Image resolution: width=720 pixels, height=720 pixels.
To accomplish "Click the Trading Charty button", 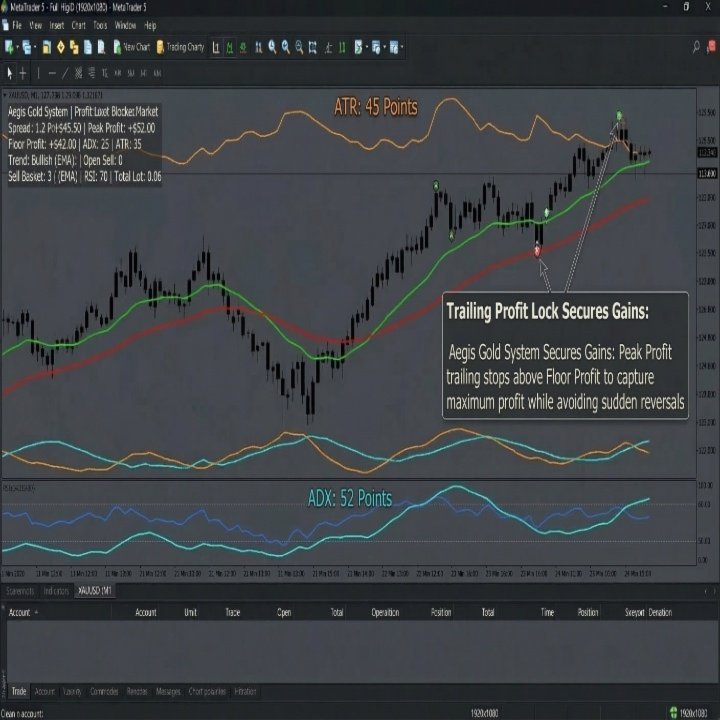I will tap(180, 47).
